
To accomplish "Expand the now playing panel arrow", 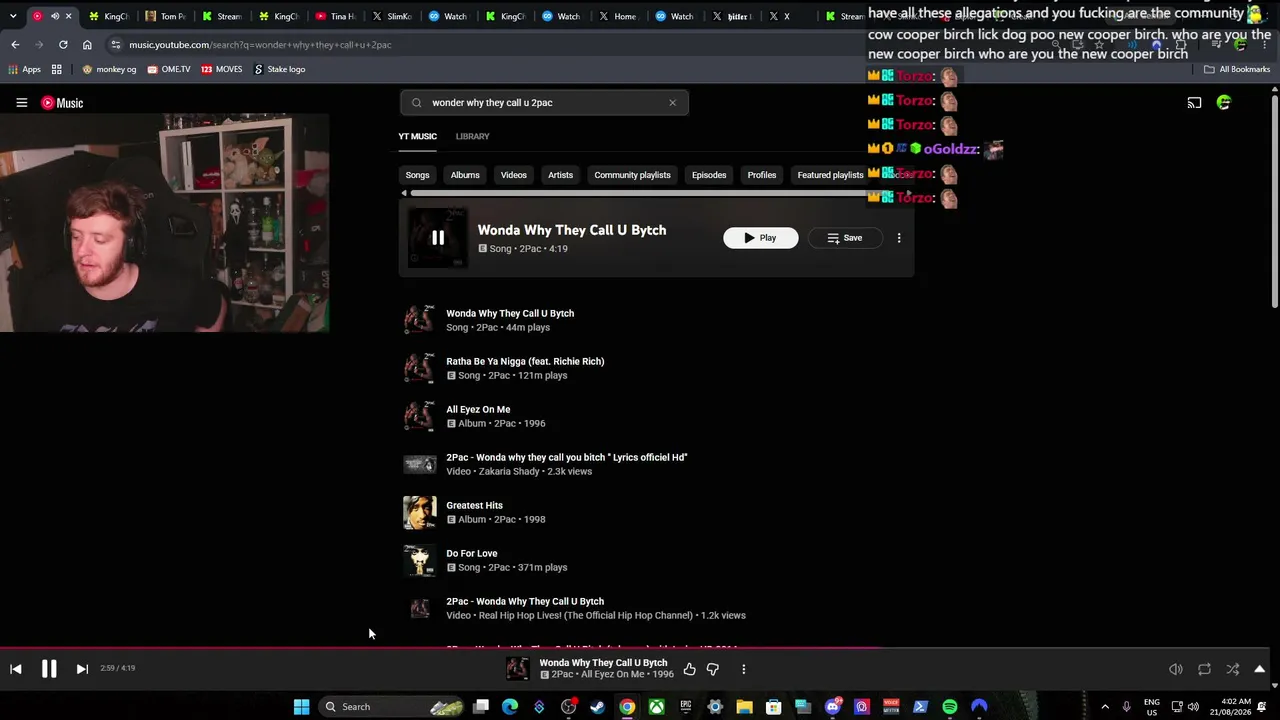I will (x=1260, y=669).
